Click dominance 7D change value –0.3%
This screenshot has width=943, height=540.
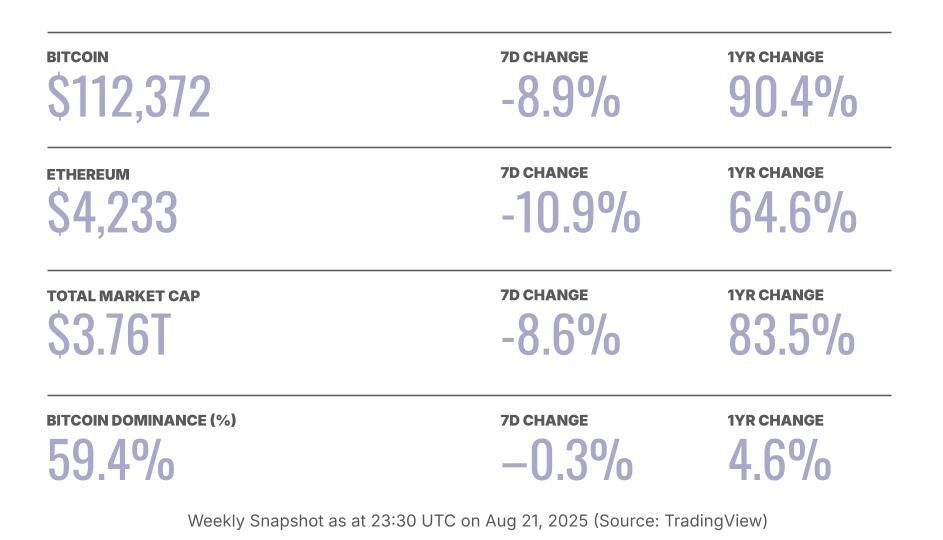click(x=566, y=461)
